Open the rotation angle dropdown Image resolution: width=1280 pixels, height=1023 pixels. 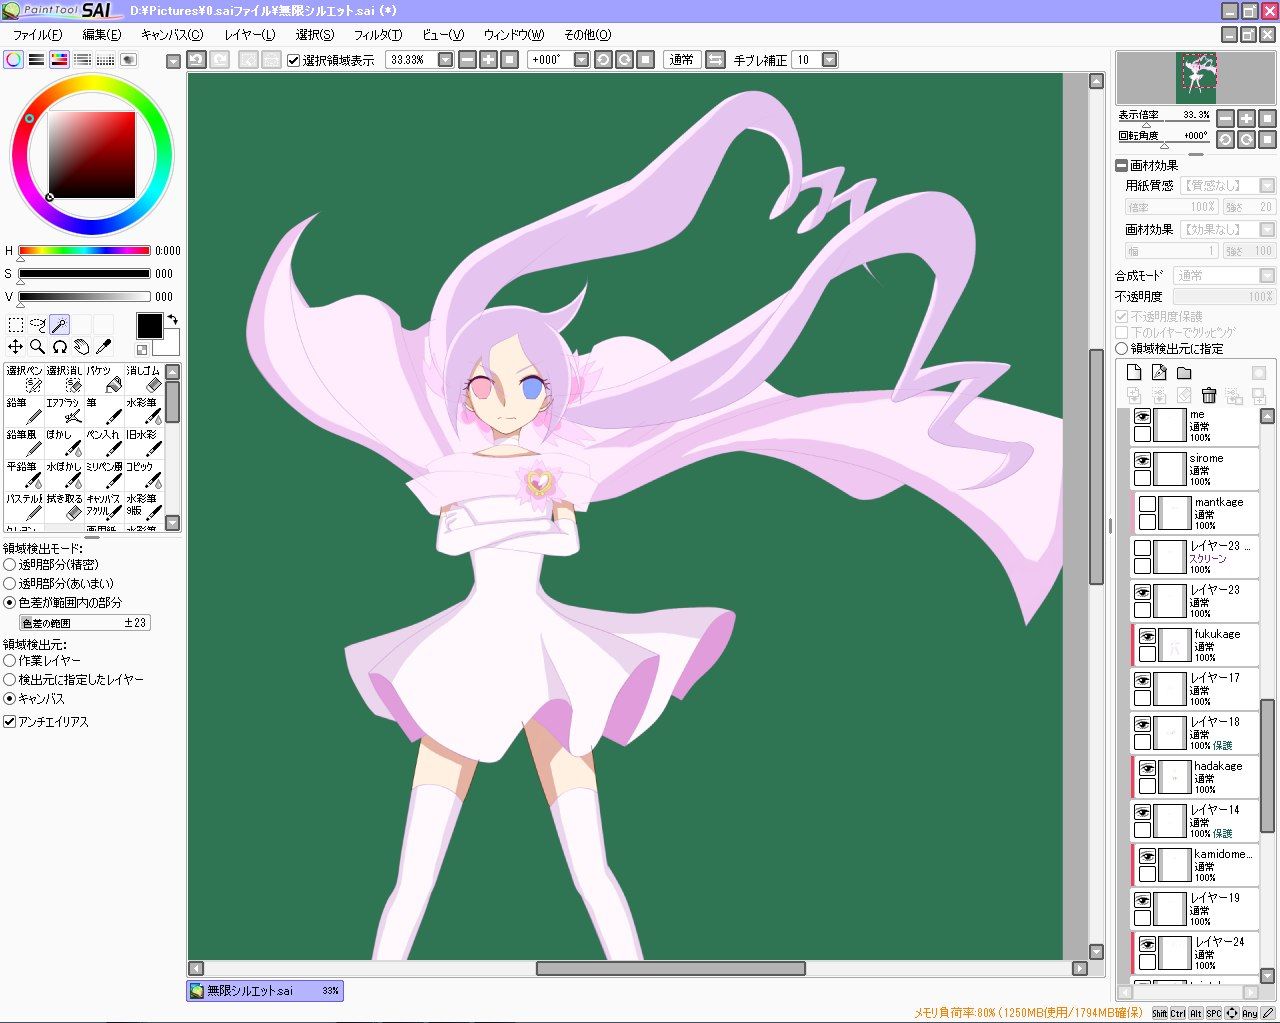click(x=581, y=60)
